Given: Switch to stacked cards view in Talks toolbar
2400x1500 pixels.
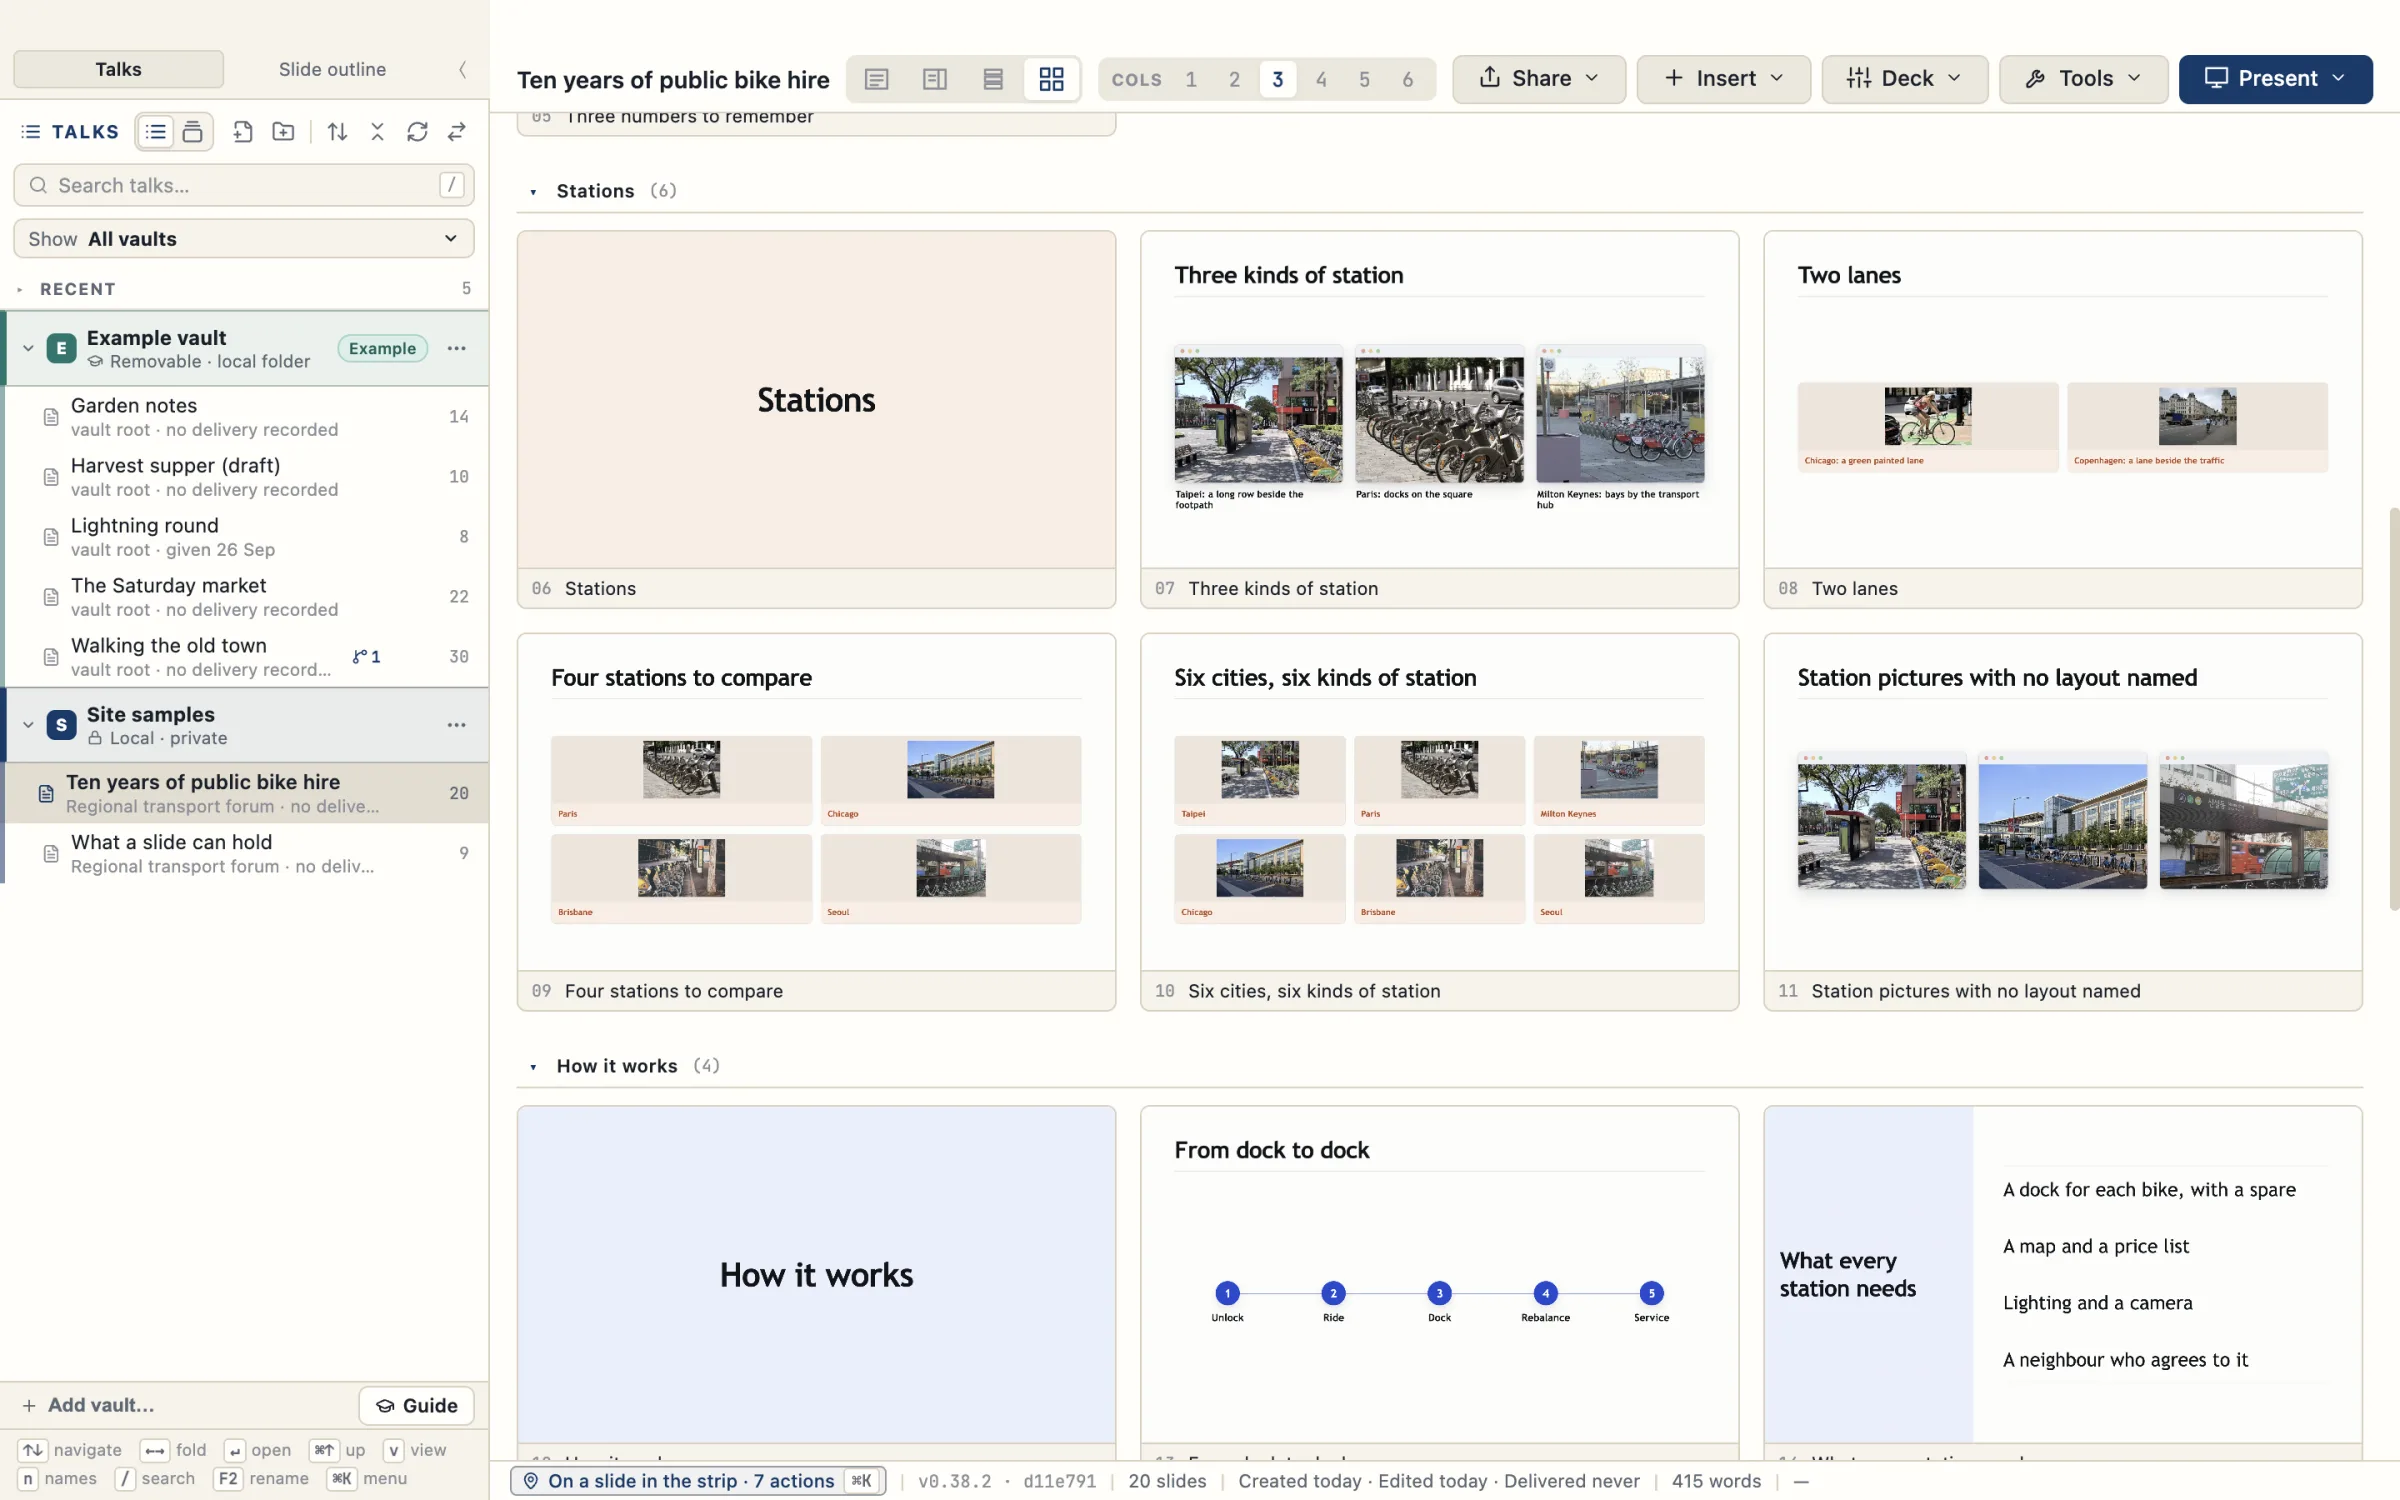Looking at the screenshot, I should coord(192,132).
